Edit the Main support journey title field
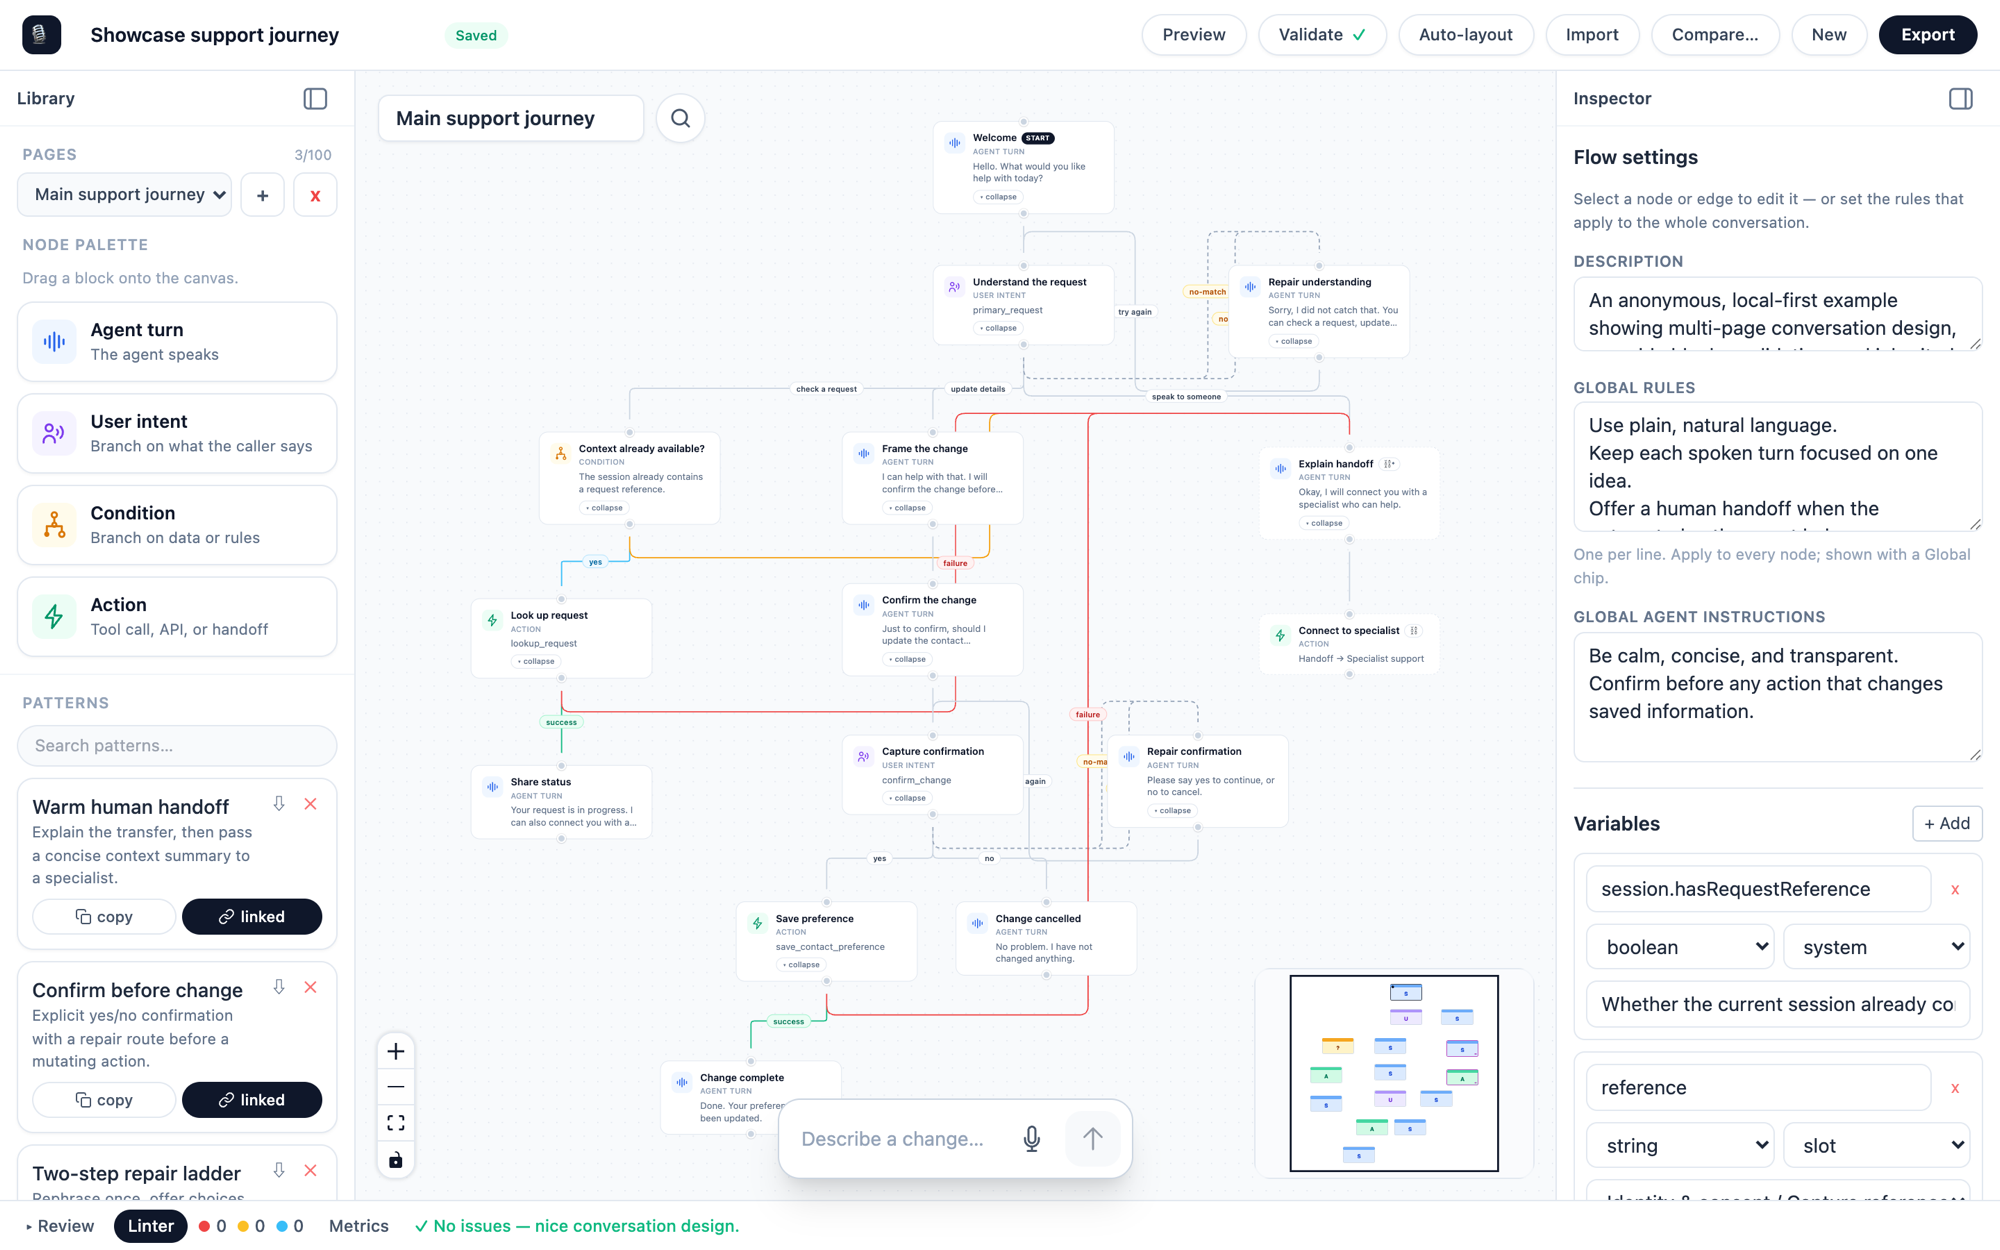The image size is (2000, 1250). (511, 118)
